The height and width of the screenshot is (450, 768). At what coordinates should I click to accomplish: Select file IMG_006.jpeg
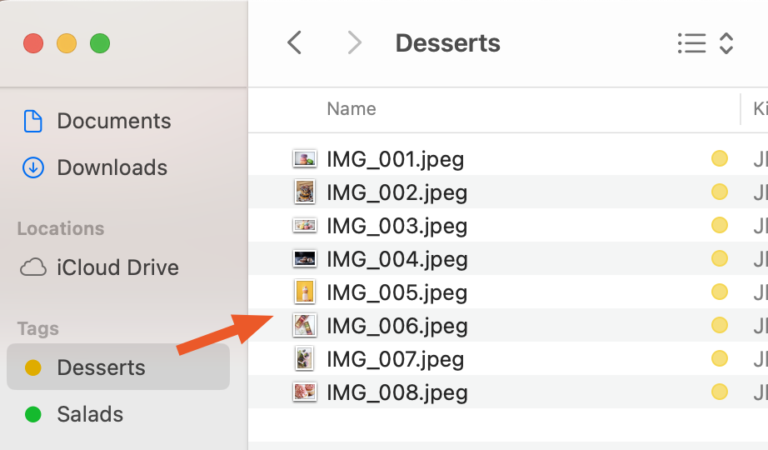pyautogui.click(x=396, y=325)
